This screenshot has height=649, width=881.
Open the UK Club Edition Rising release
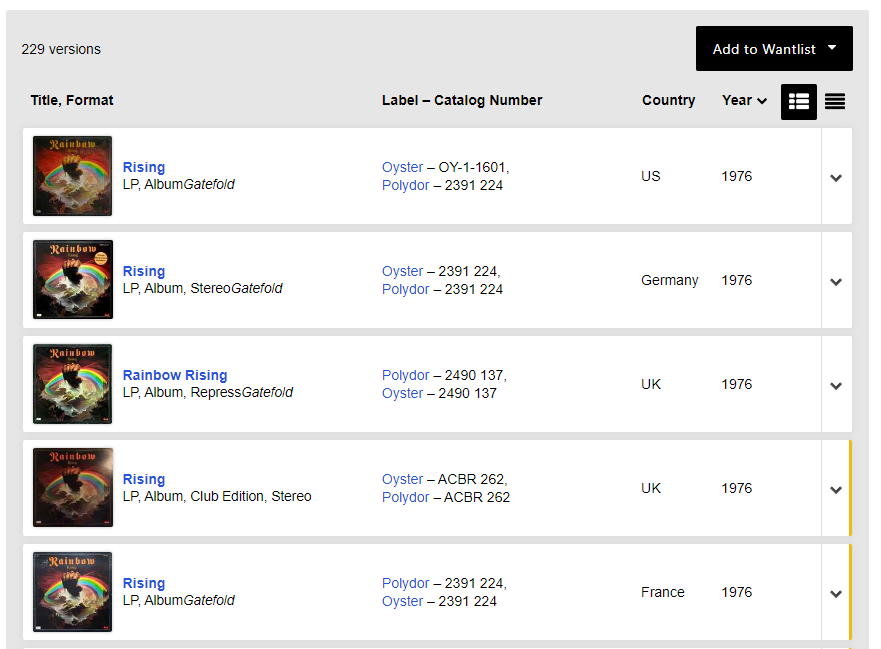pyautogui.click(x=143, y=479)
